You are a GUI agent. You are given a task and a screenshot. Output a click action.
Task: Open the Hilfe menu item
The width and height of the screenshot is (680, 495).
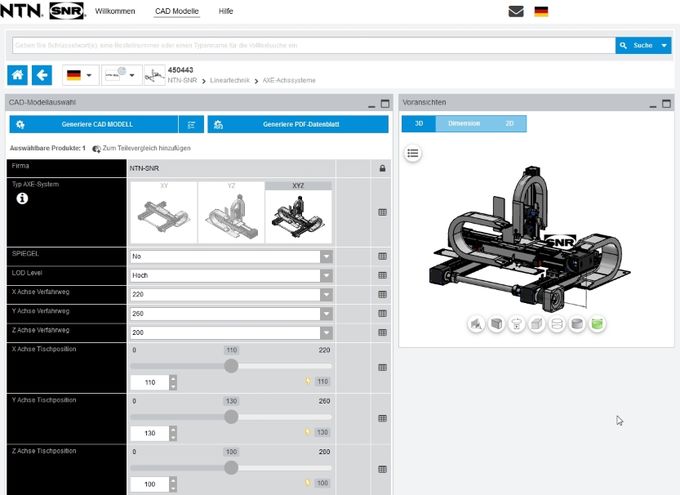[x=225, y=11]
